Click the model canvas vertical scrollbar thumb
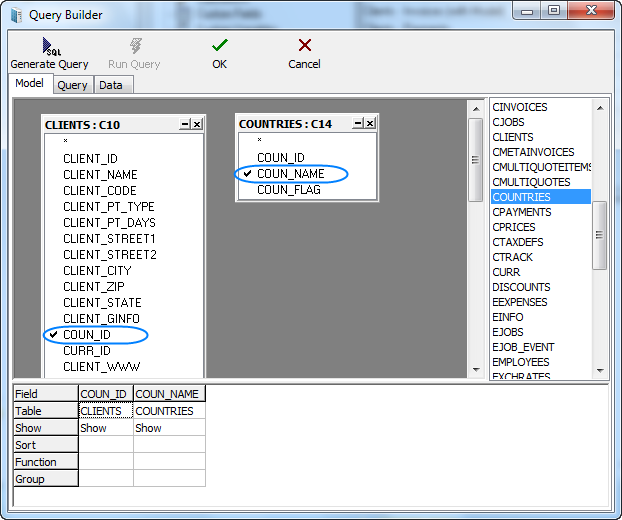The width and height of the screenshot is (622, 520). pyautogui.click(x=476, y=160)
